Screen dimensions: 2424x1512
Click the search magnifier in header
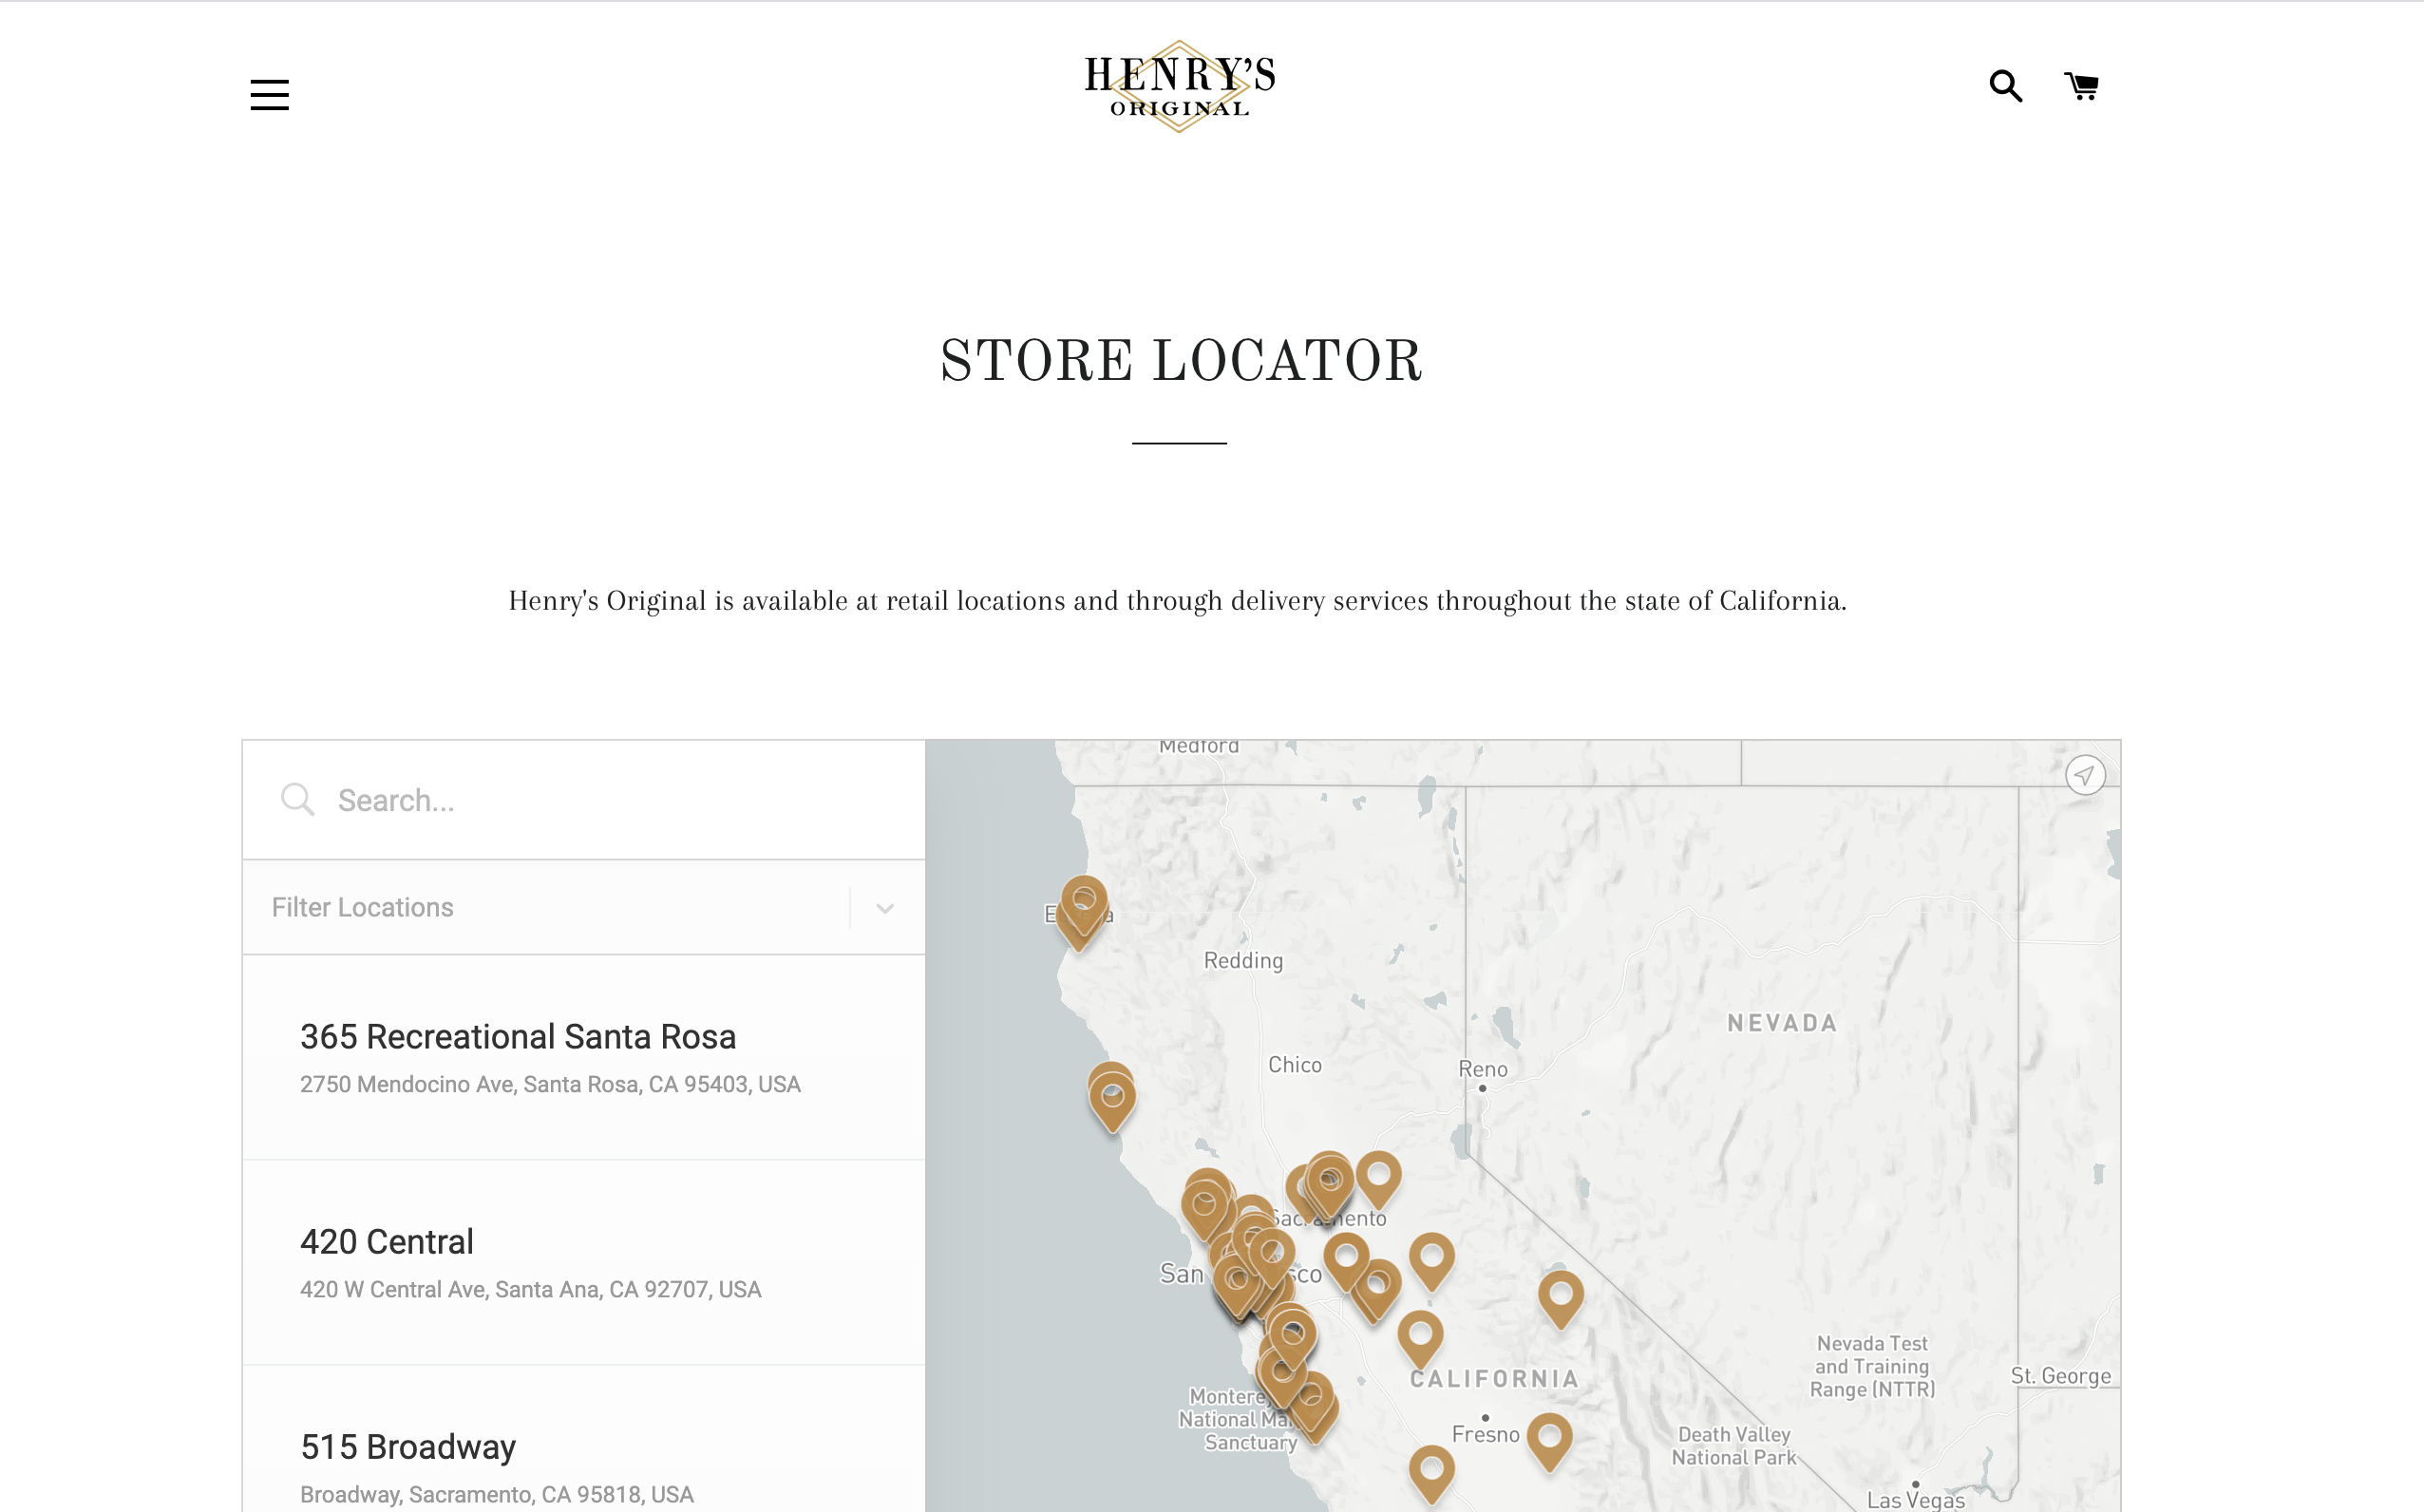[2005, 86]
